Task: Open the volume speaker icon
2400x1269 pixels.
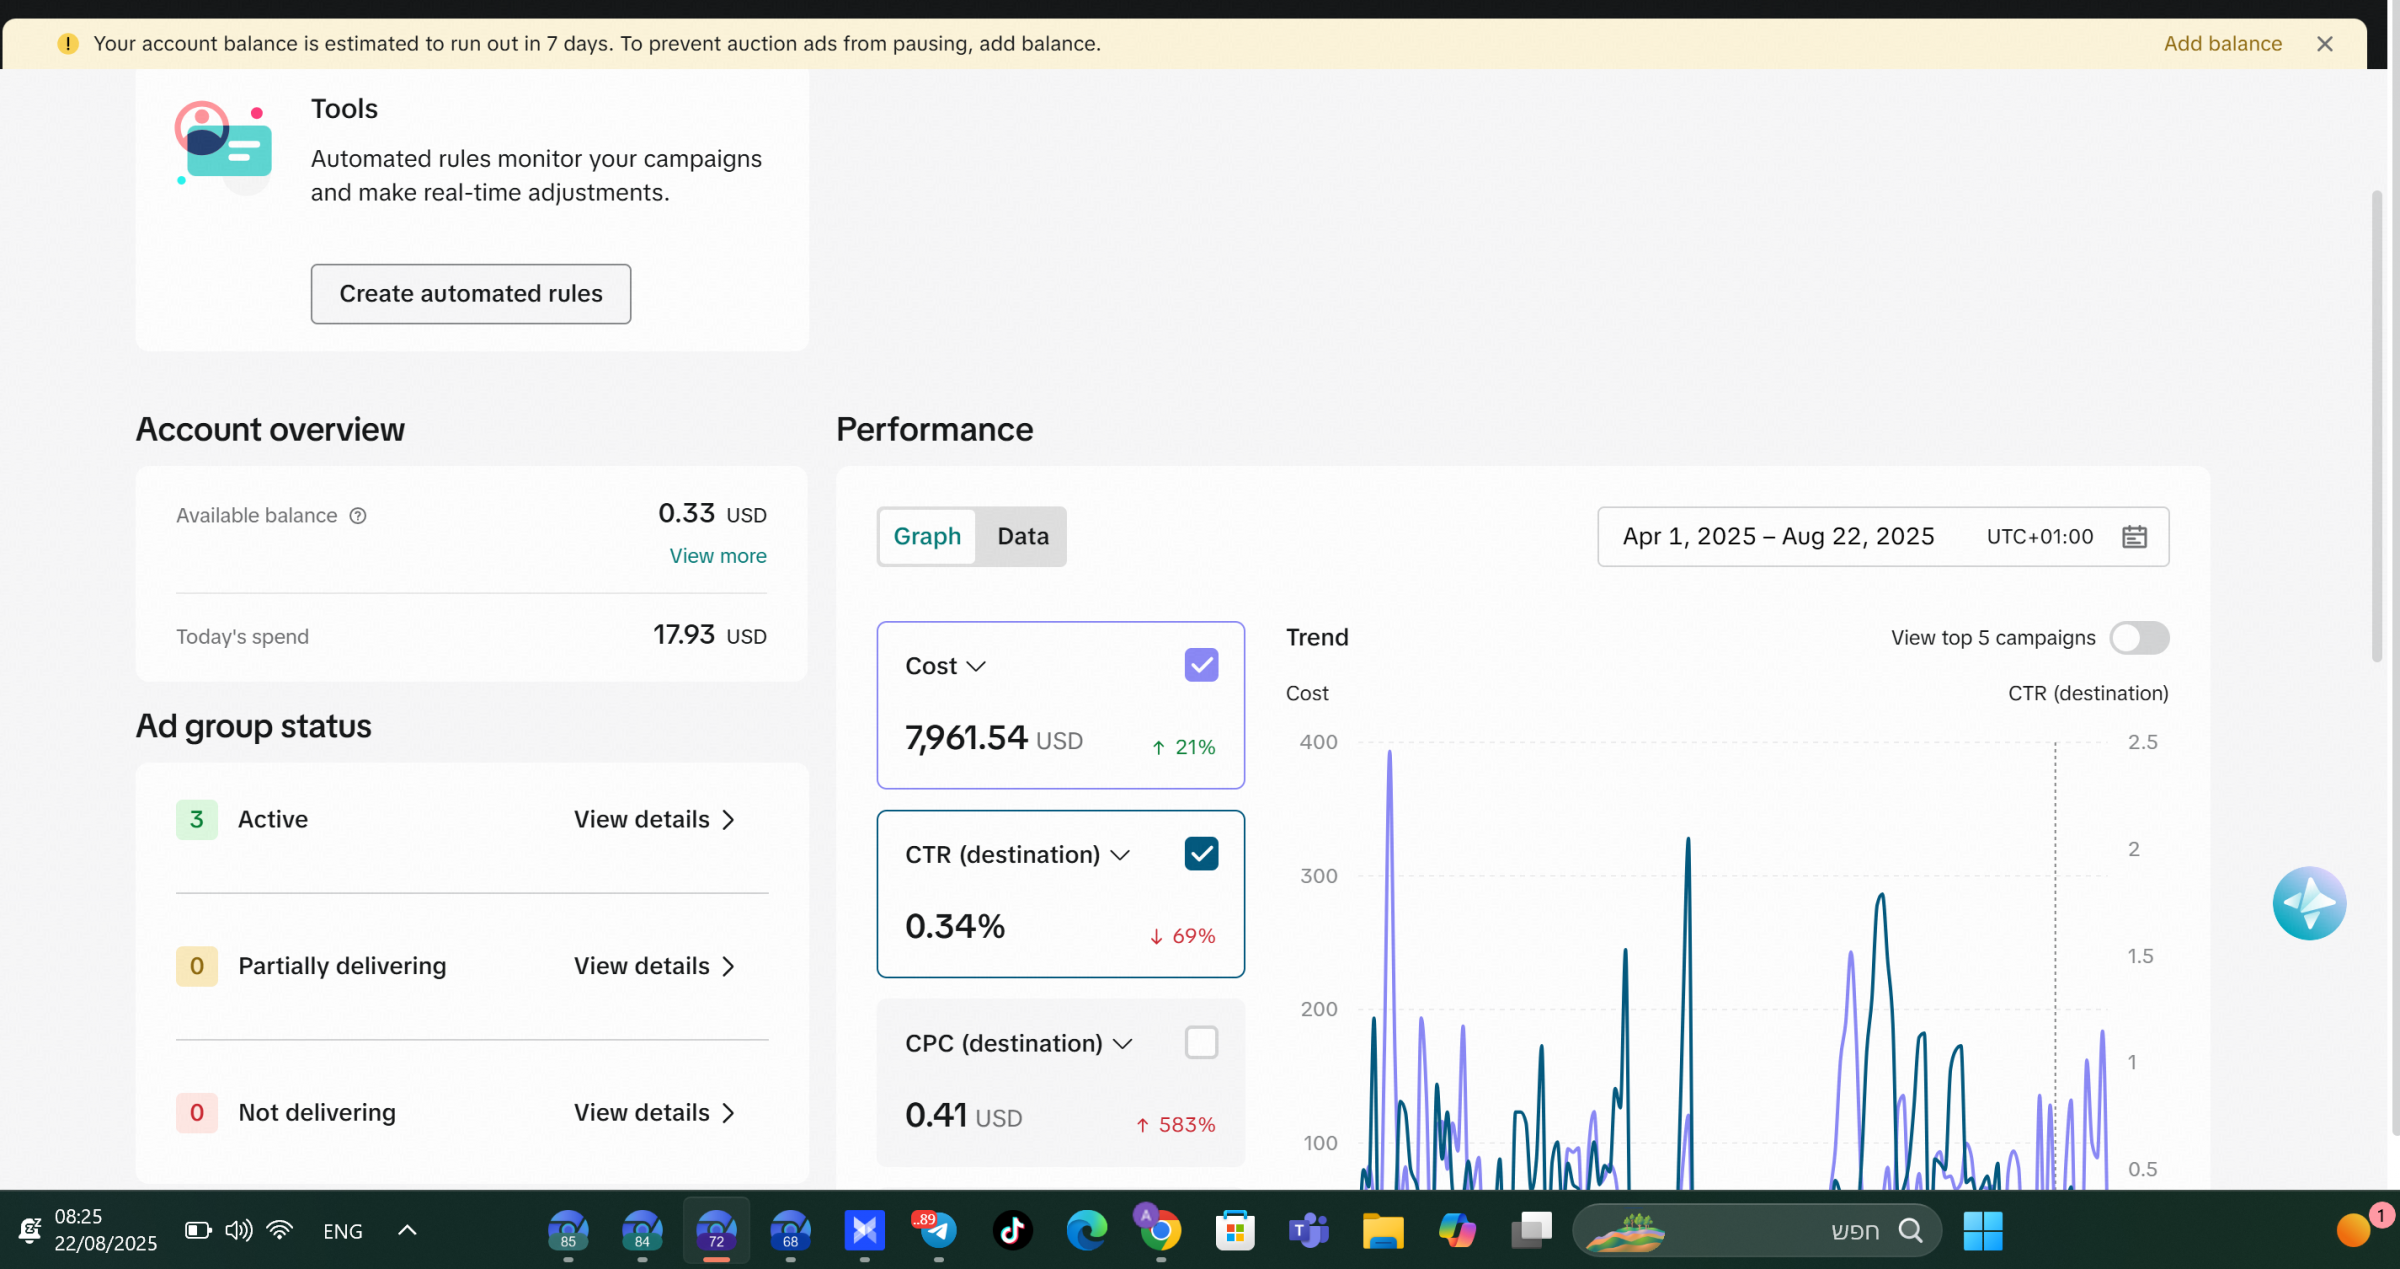Action: click(x=238, y=1230)
